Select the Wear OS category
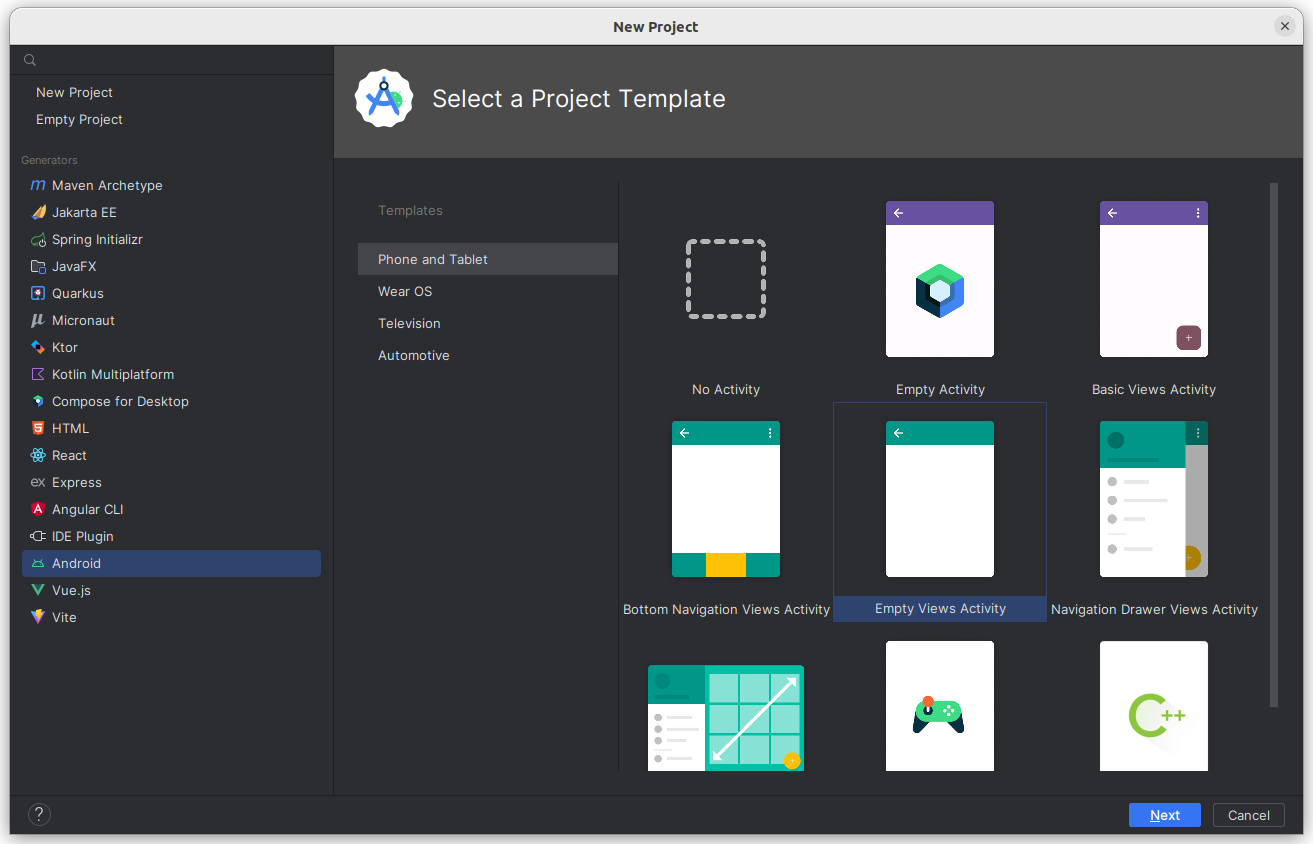The image size is (1313, 844). coord(488,291)
